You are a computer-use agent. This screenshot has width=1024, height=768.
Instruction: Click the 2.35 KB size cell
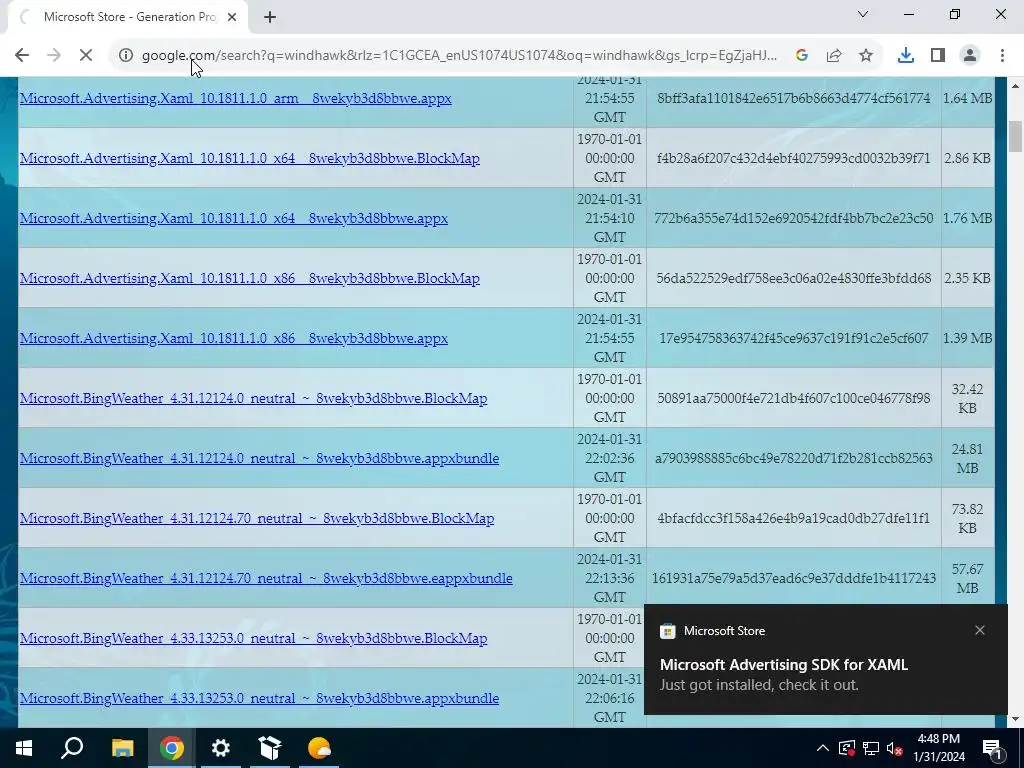click(x=967, y=278)
